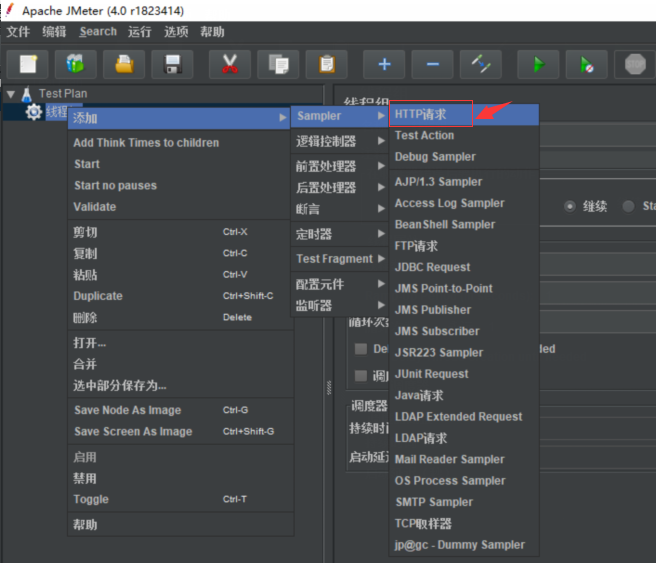This screenshot has width=656, height=563.
Task: Open the Search menu
Action: pos(98,32)
